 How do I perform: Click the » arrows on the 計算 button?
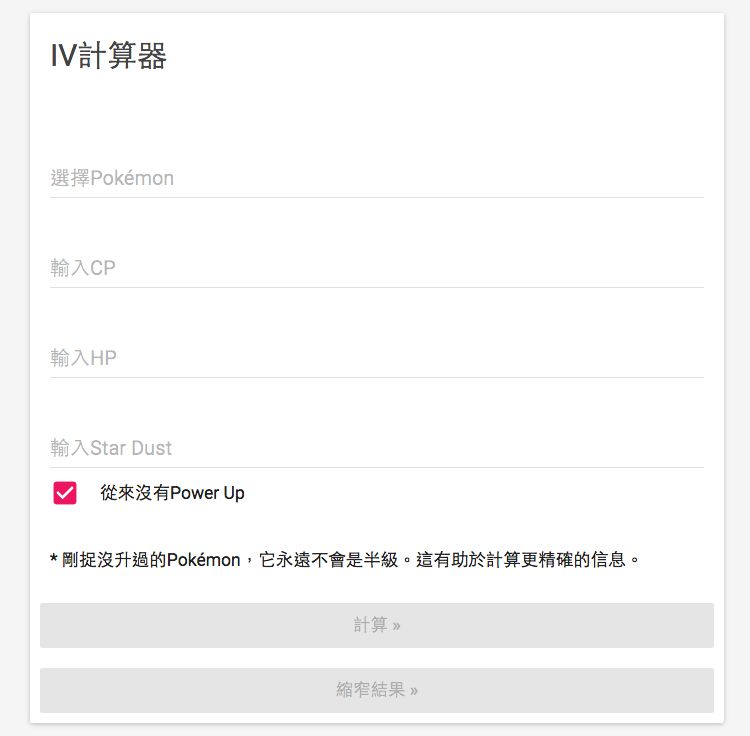click(x=396, y=626)
